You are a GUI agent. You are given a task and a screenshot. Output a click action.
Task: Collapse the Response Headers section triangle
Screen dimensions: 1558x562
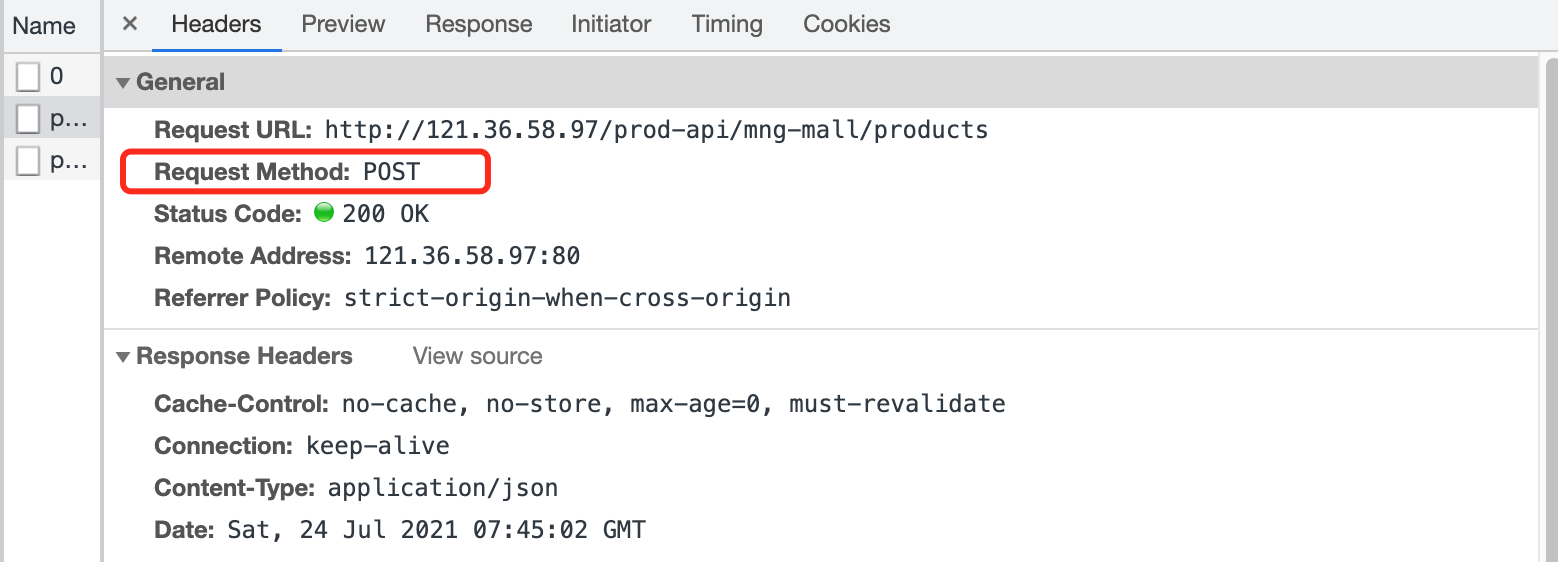(123, 357)
